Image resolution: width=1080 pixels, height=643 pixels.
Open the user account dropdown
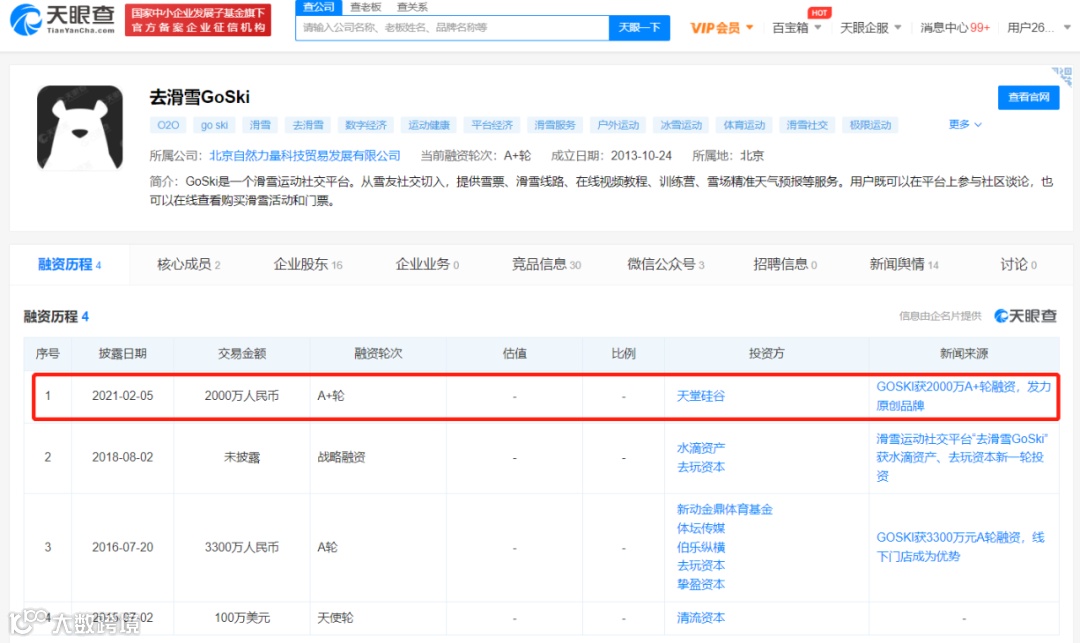(1039, 28)
